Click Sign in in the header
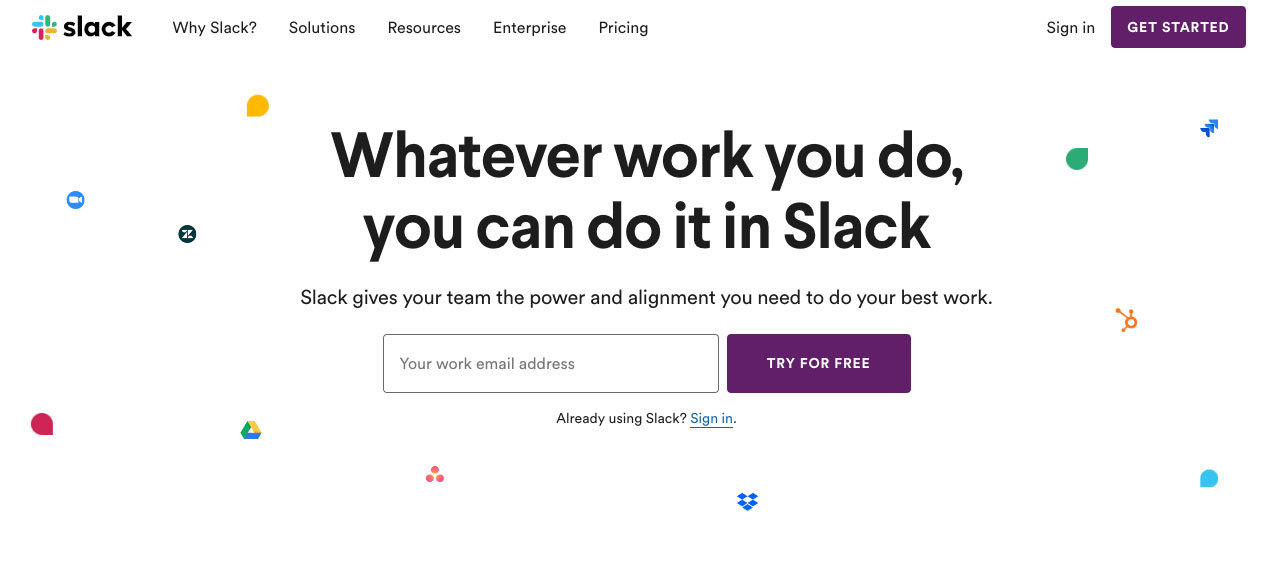The height and width of the screenshot is (564, 1285). 1070,28
